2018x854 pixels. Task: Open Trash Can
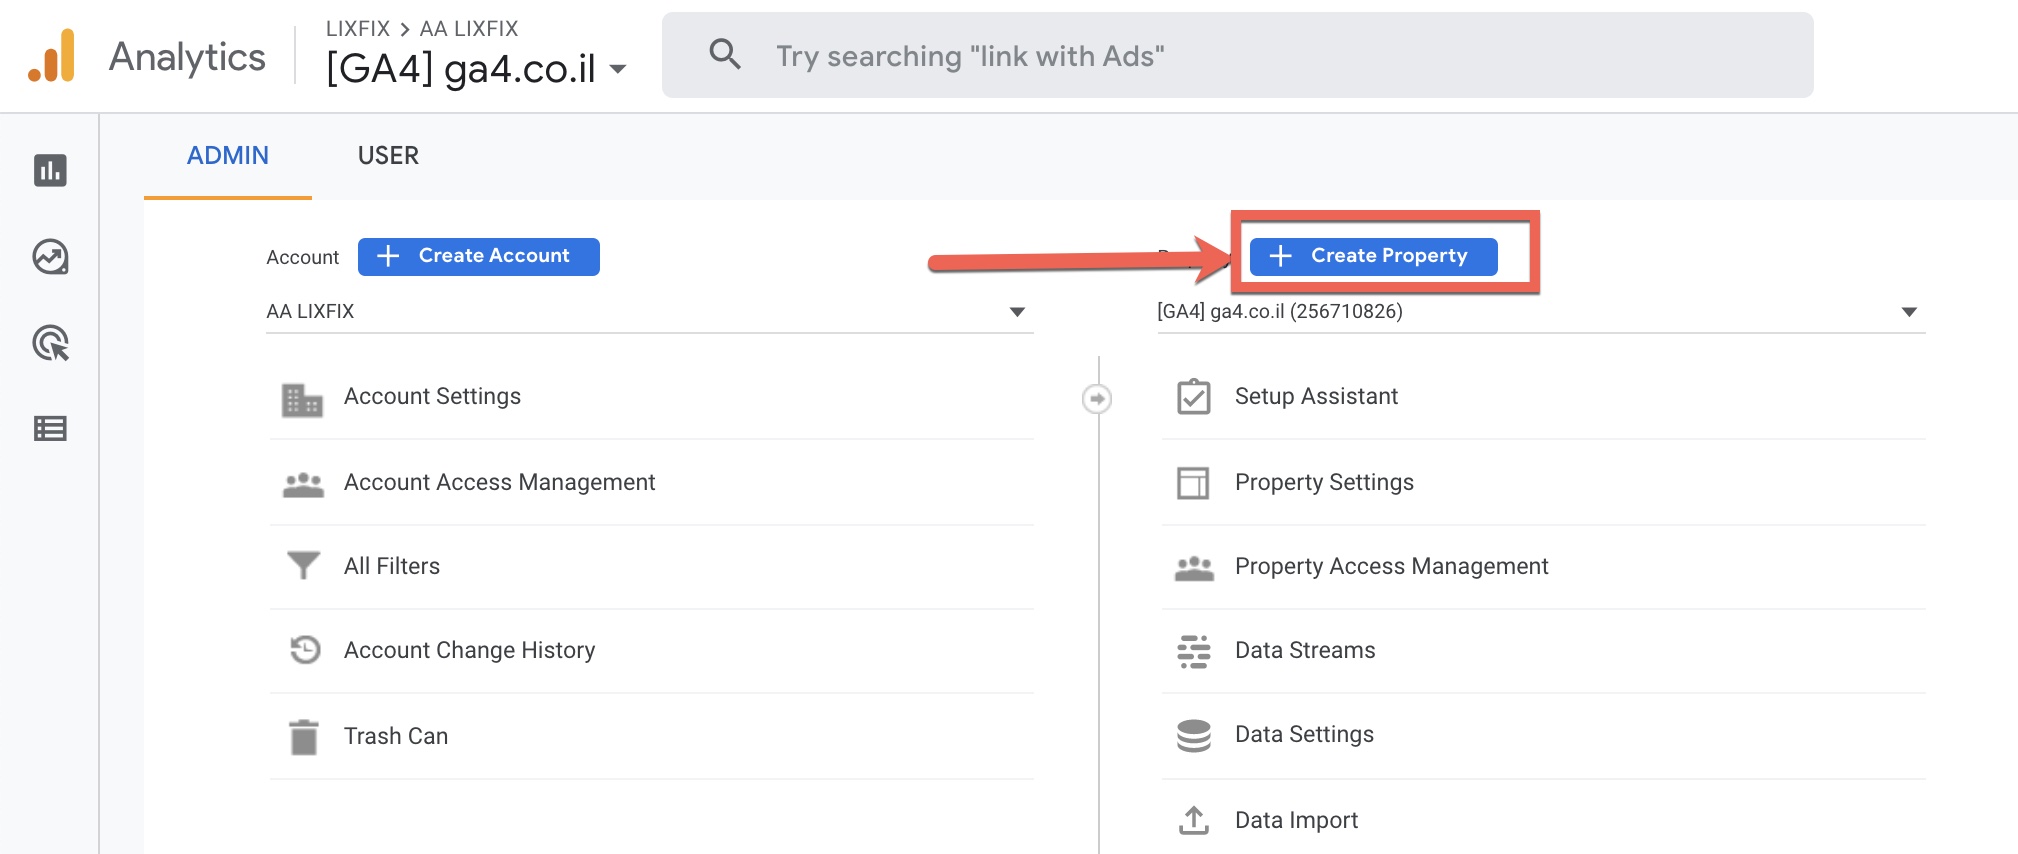651,737
